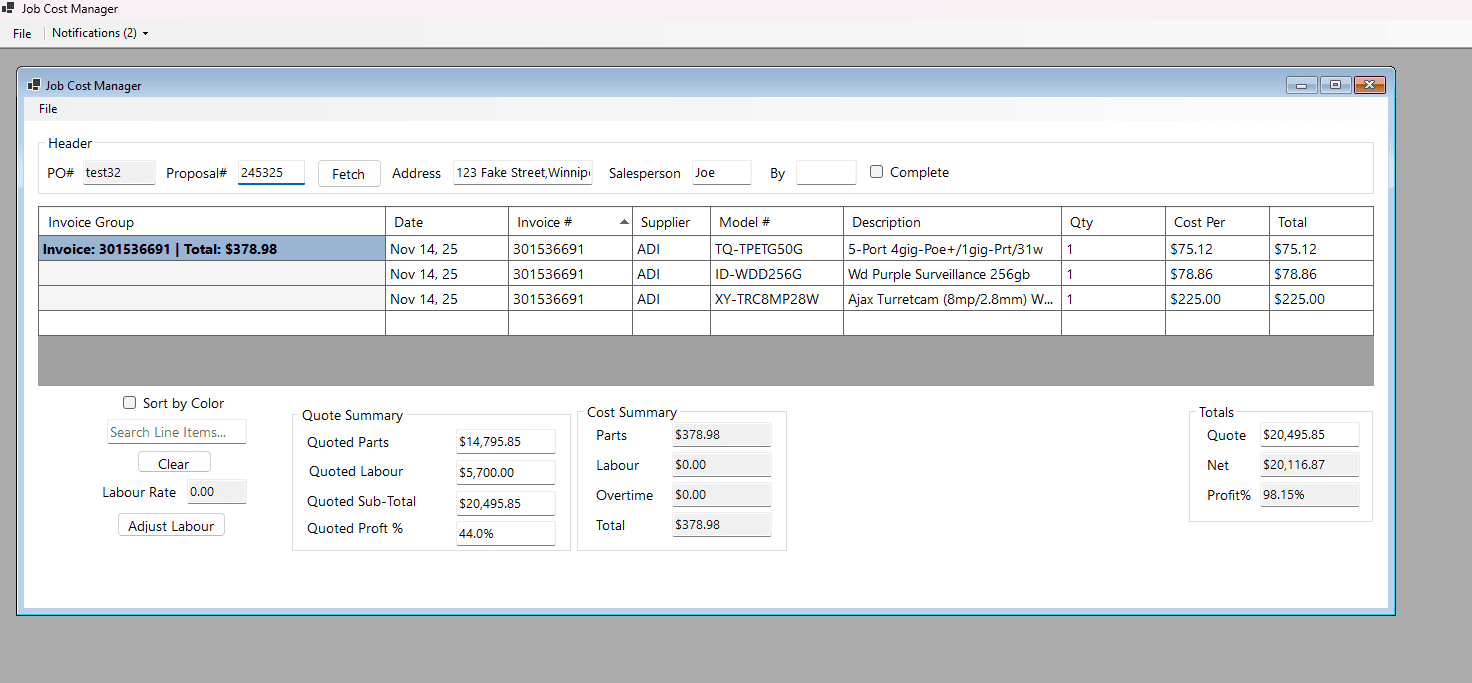Focus the Proposal# input field
Screen dimensions: 1472x683
coord(271,173)
